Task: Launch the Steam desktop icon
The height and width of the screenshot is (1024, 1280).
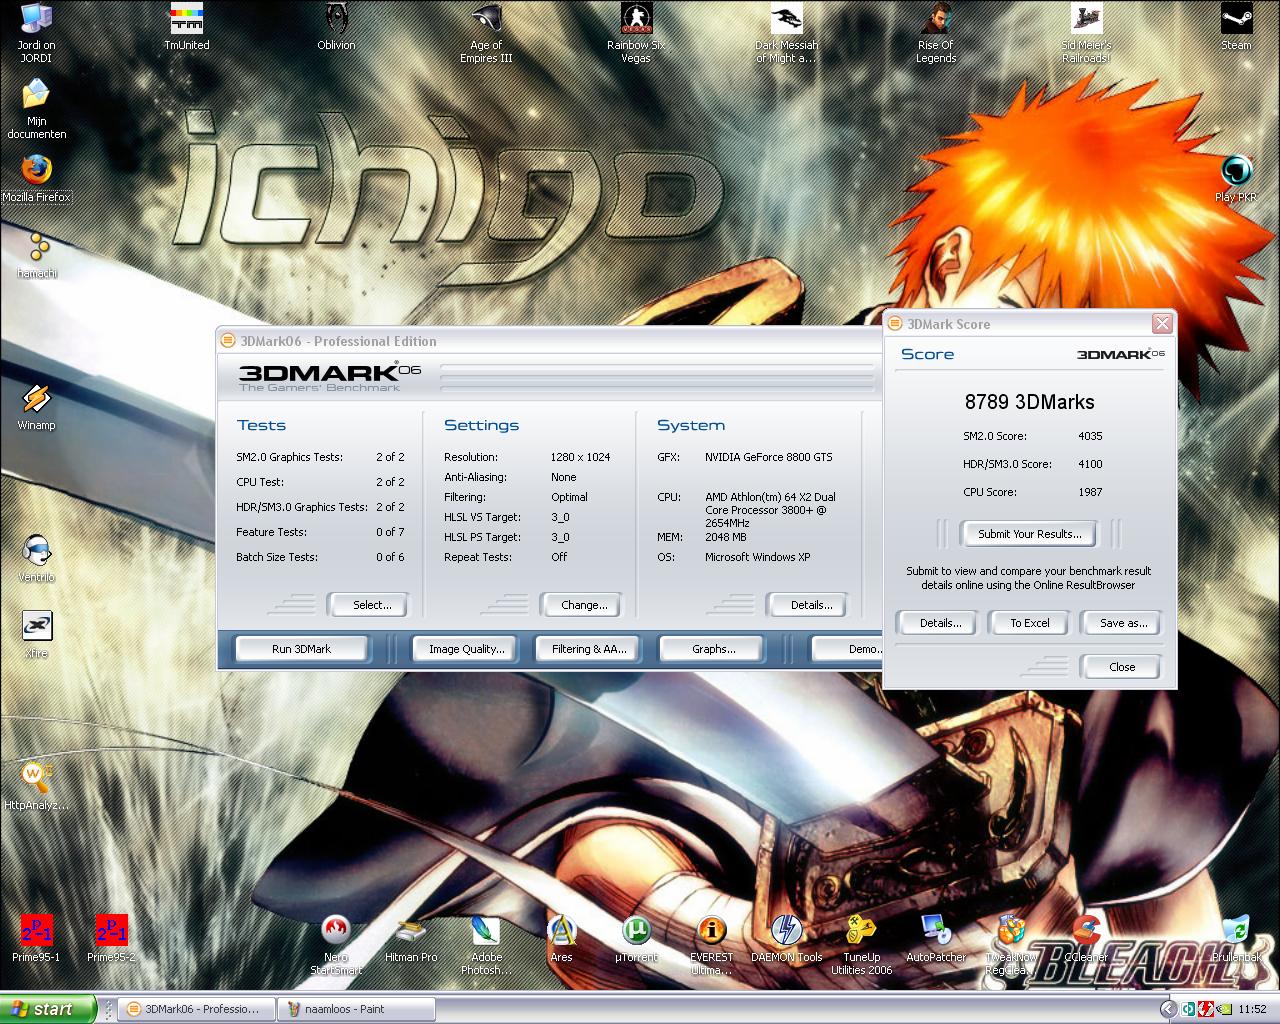Action: [x=1236, y=27]
